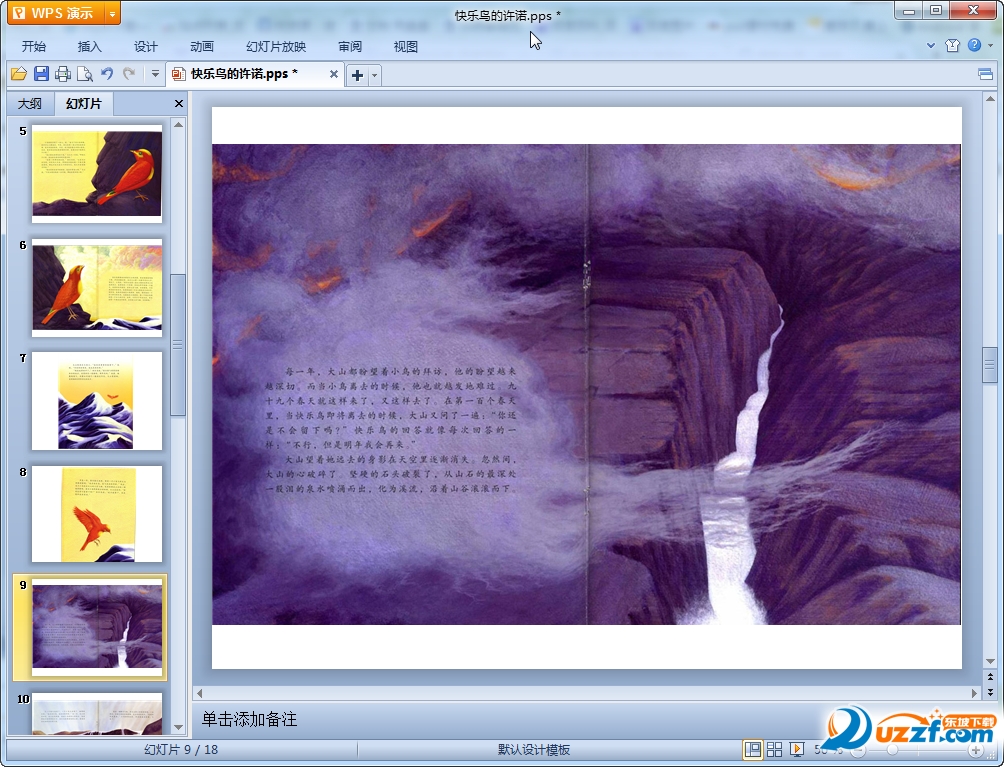Screen dimensions: 1004x767
Task: Open the 设计 ribbon tab
Action: coord(145,47)
